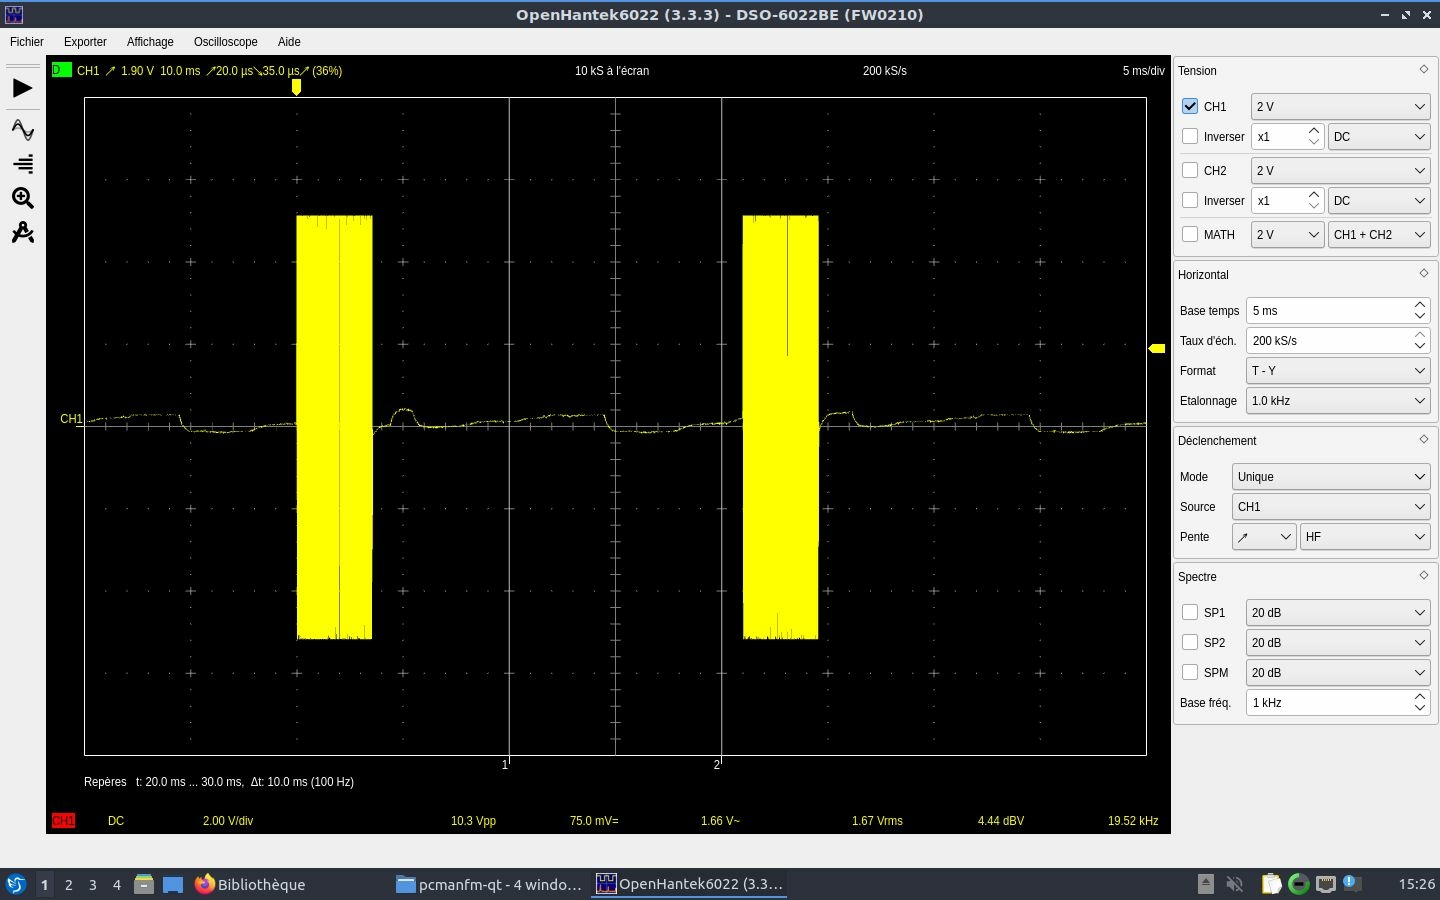Image resolution: width=1440 pixels, height=900 pixels.
Task: Open the Oscilloscope menu
Action: click(226, 41)
